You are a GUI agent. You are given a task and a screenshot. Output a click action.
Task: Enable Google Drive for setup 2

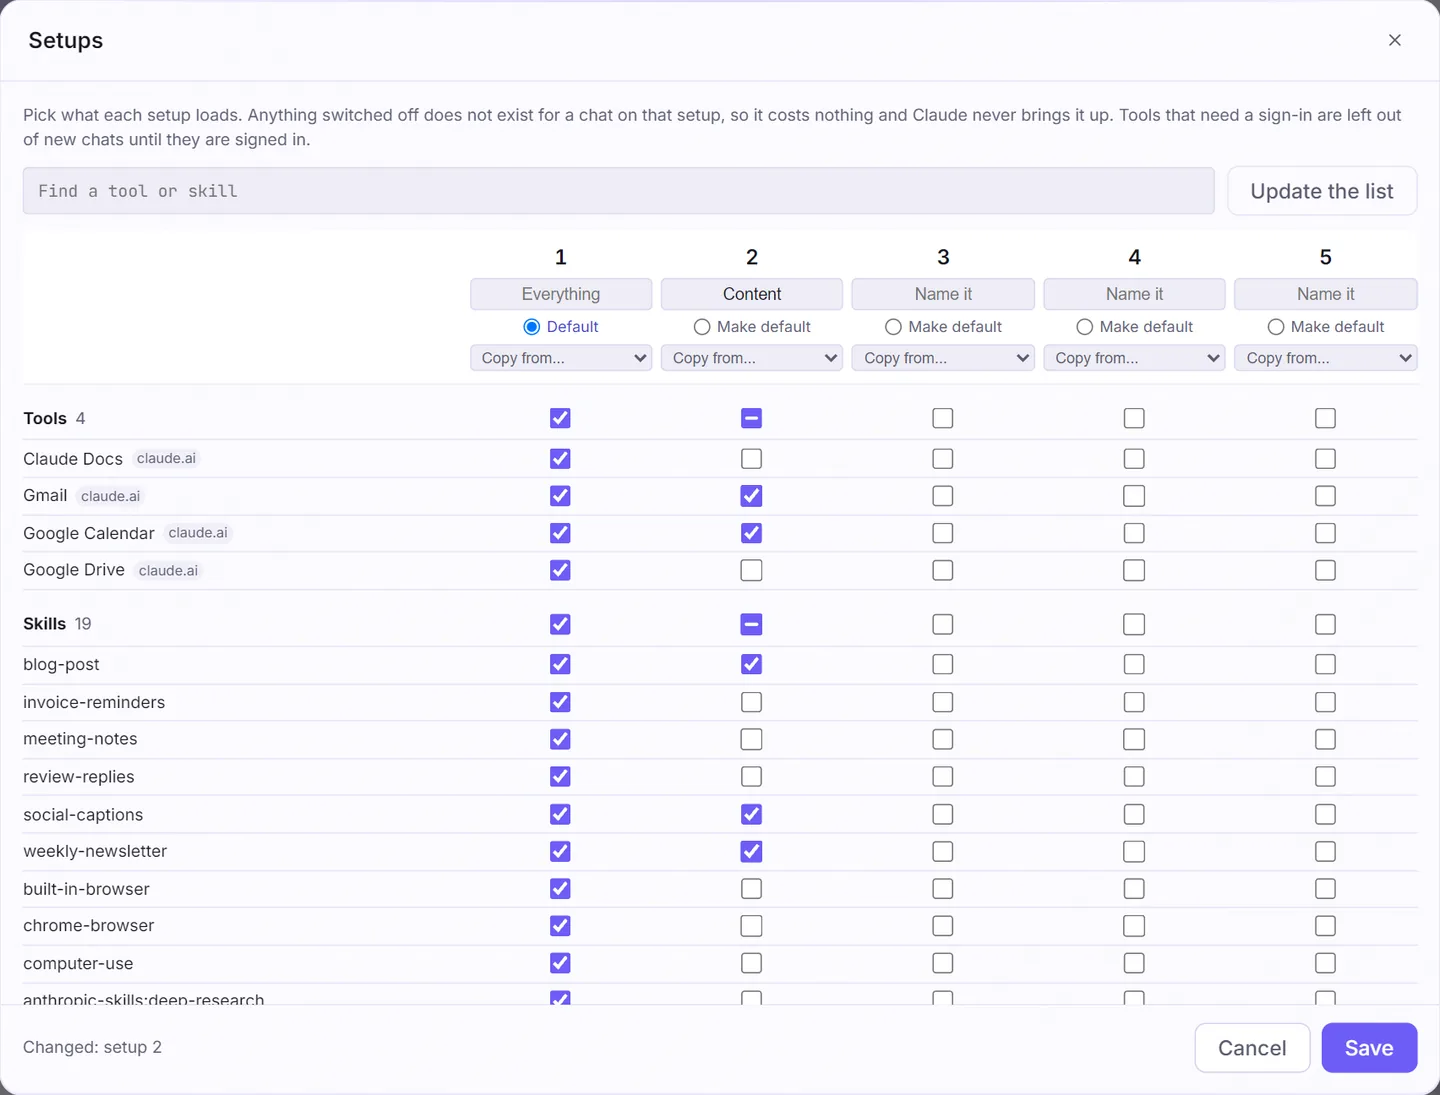tap(751, 570)
